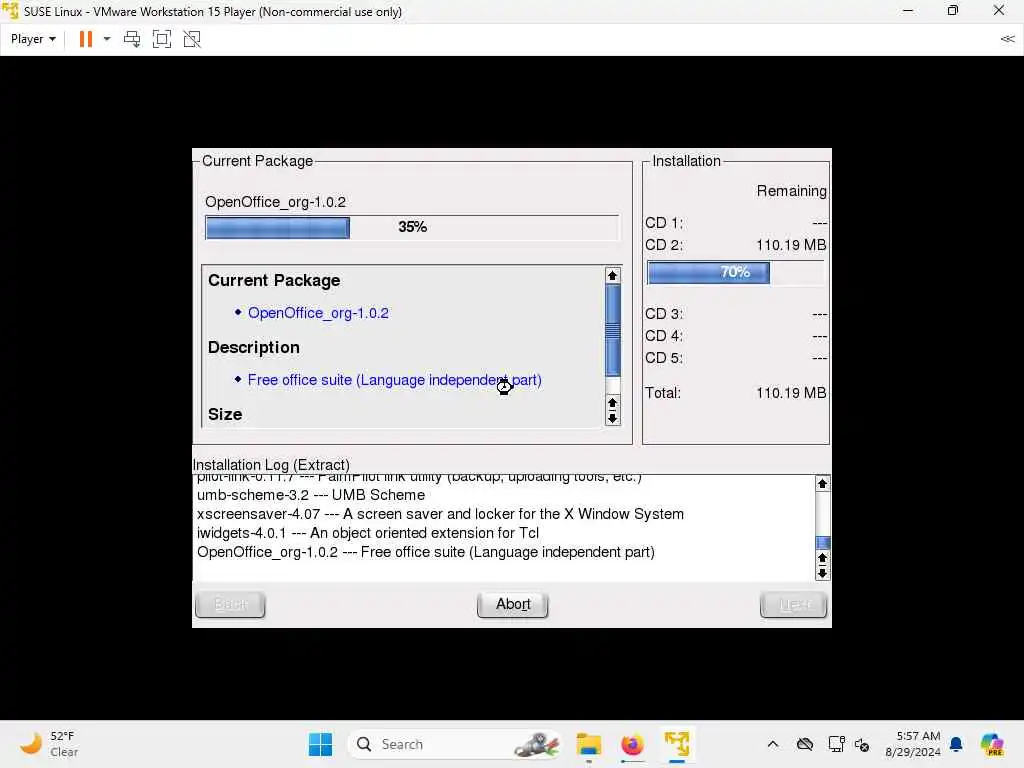Click package description scrollbar thumb
Viewport: 1024px width, 768px height.
(613, 331)
